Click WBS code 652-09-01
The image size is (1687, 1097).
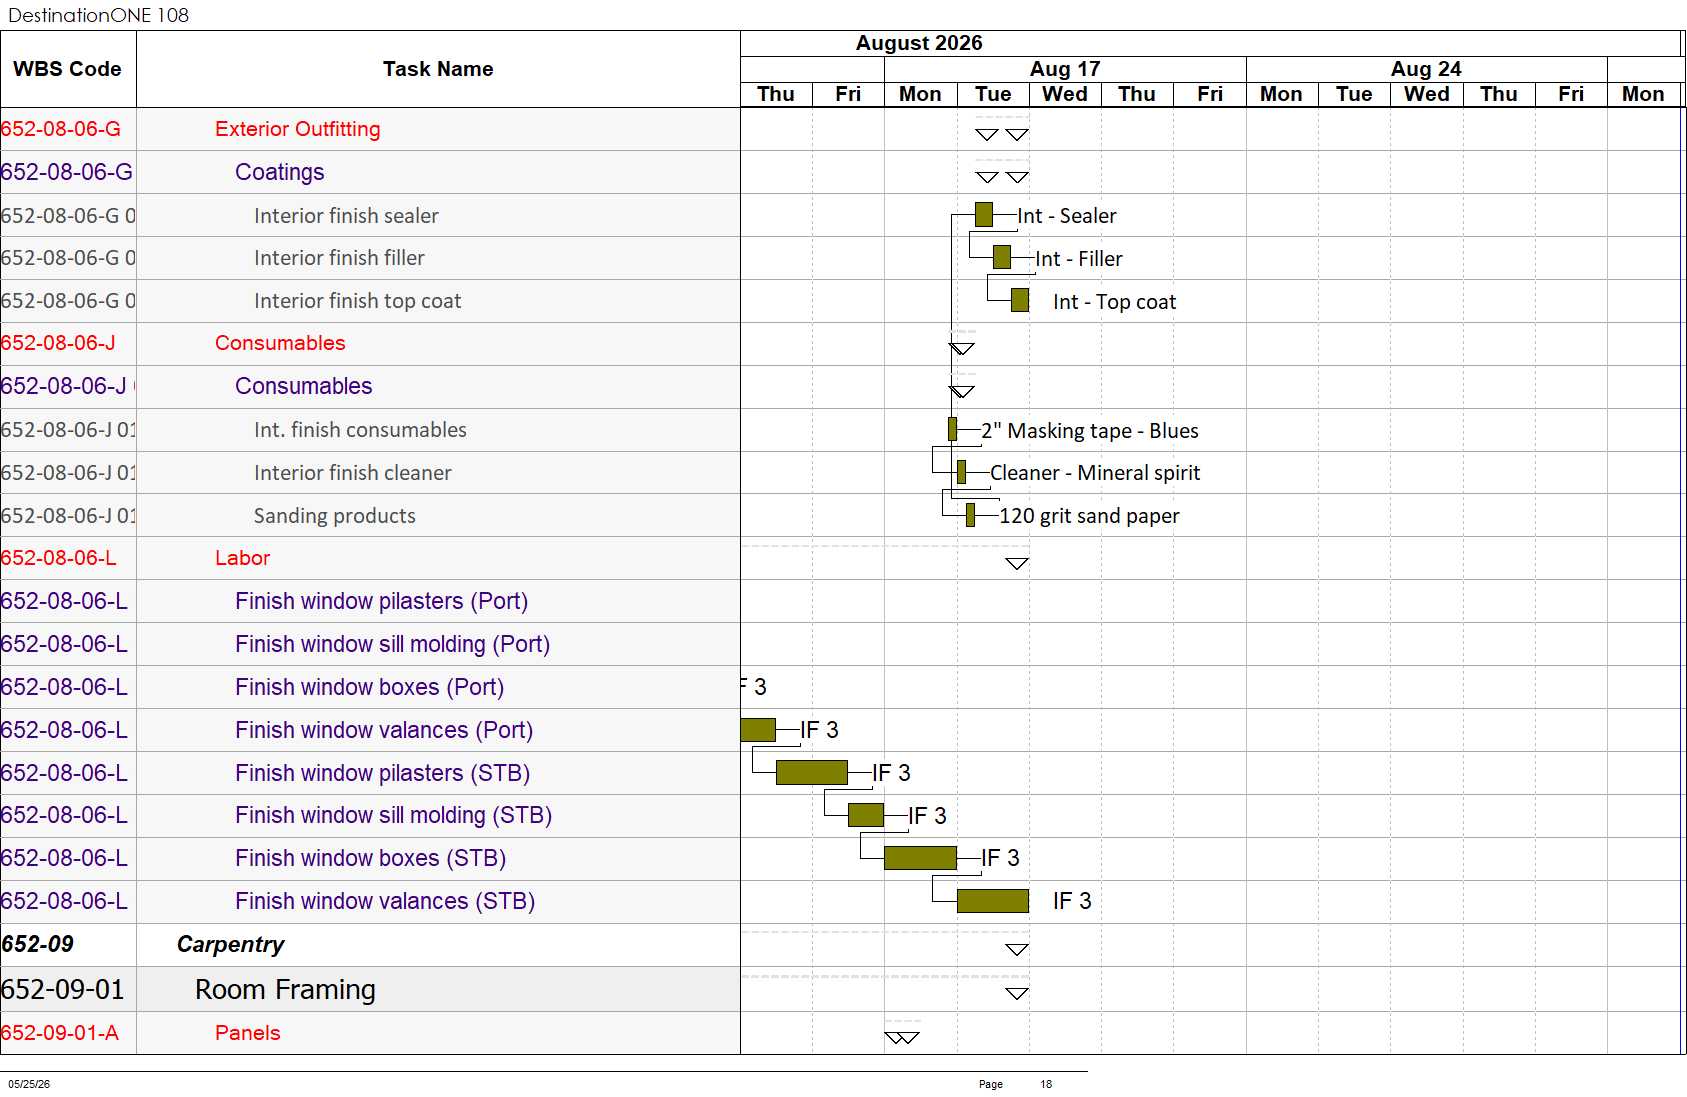[63, 990]
